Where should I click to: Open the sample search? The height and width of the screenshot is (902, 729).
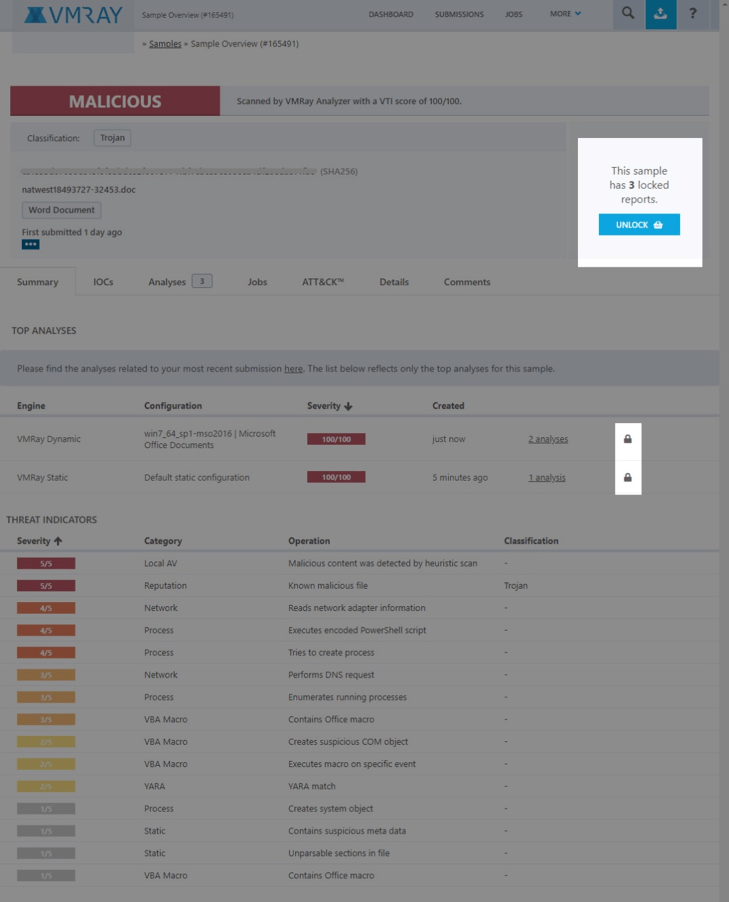coord(627,15)
